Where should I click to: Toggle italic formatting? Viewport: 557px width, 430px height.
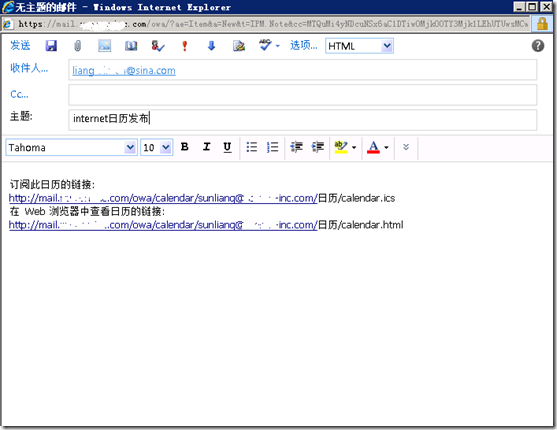click(x=206, y=147)
